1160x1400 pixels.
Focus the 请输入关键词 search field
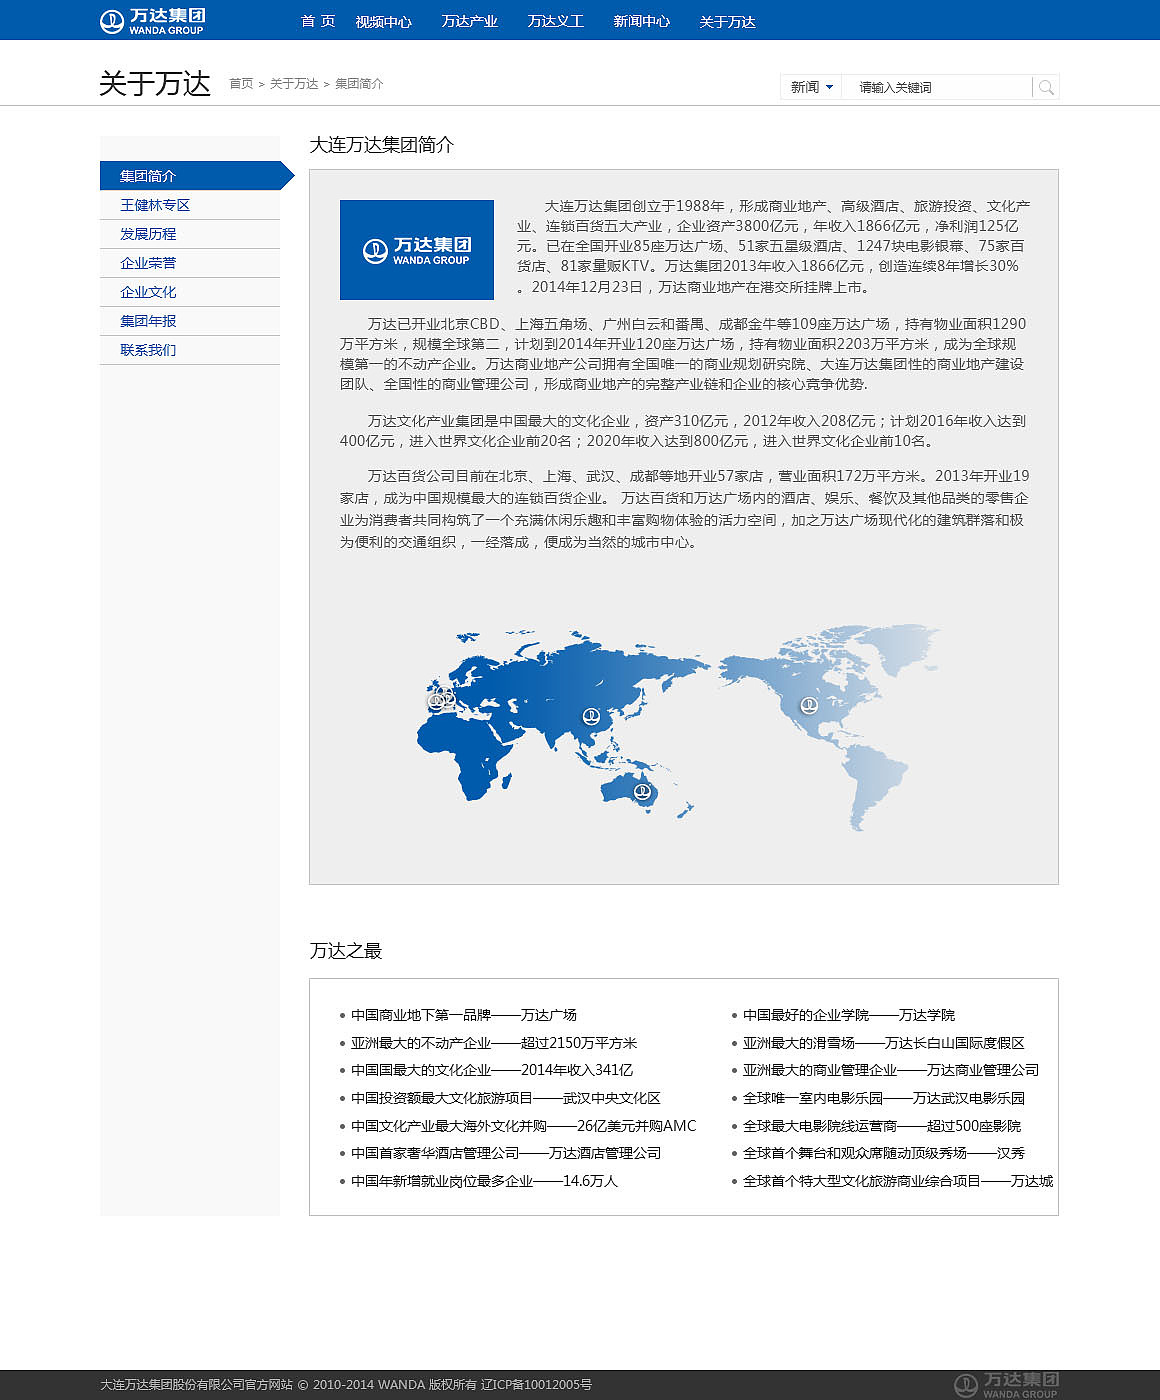(937, 88)
